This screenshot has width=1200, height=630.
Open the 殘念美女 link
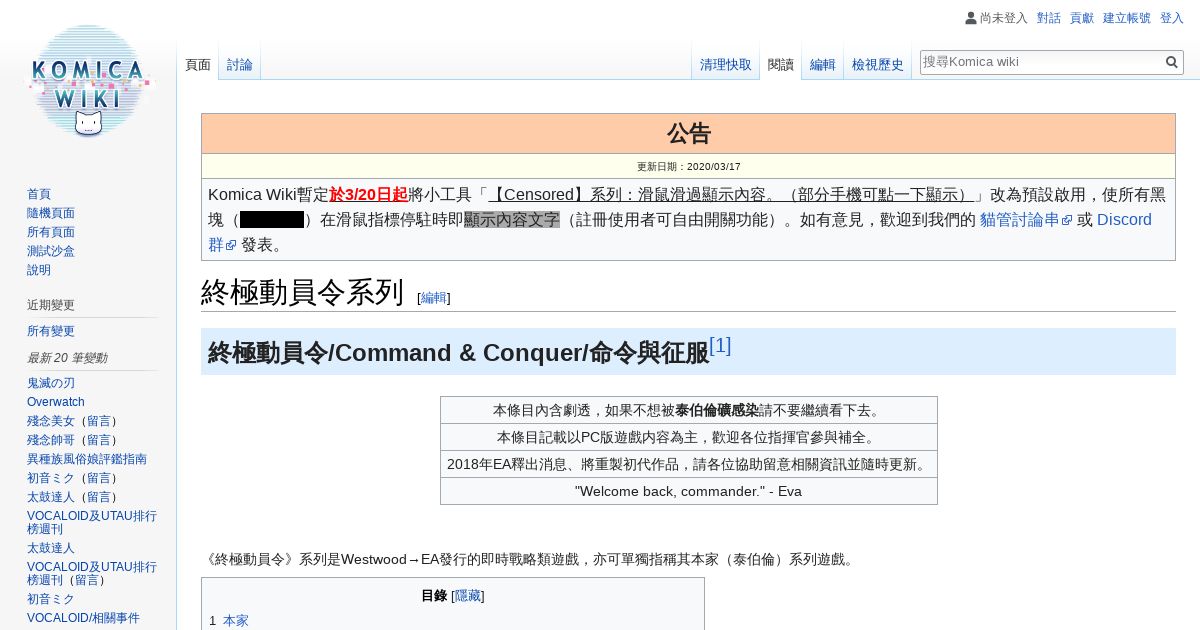(x=51, y=421)
